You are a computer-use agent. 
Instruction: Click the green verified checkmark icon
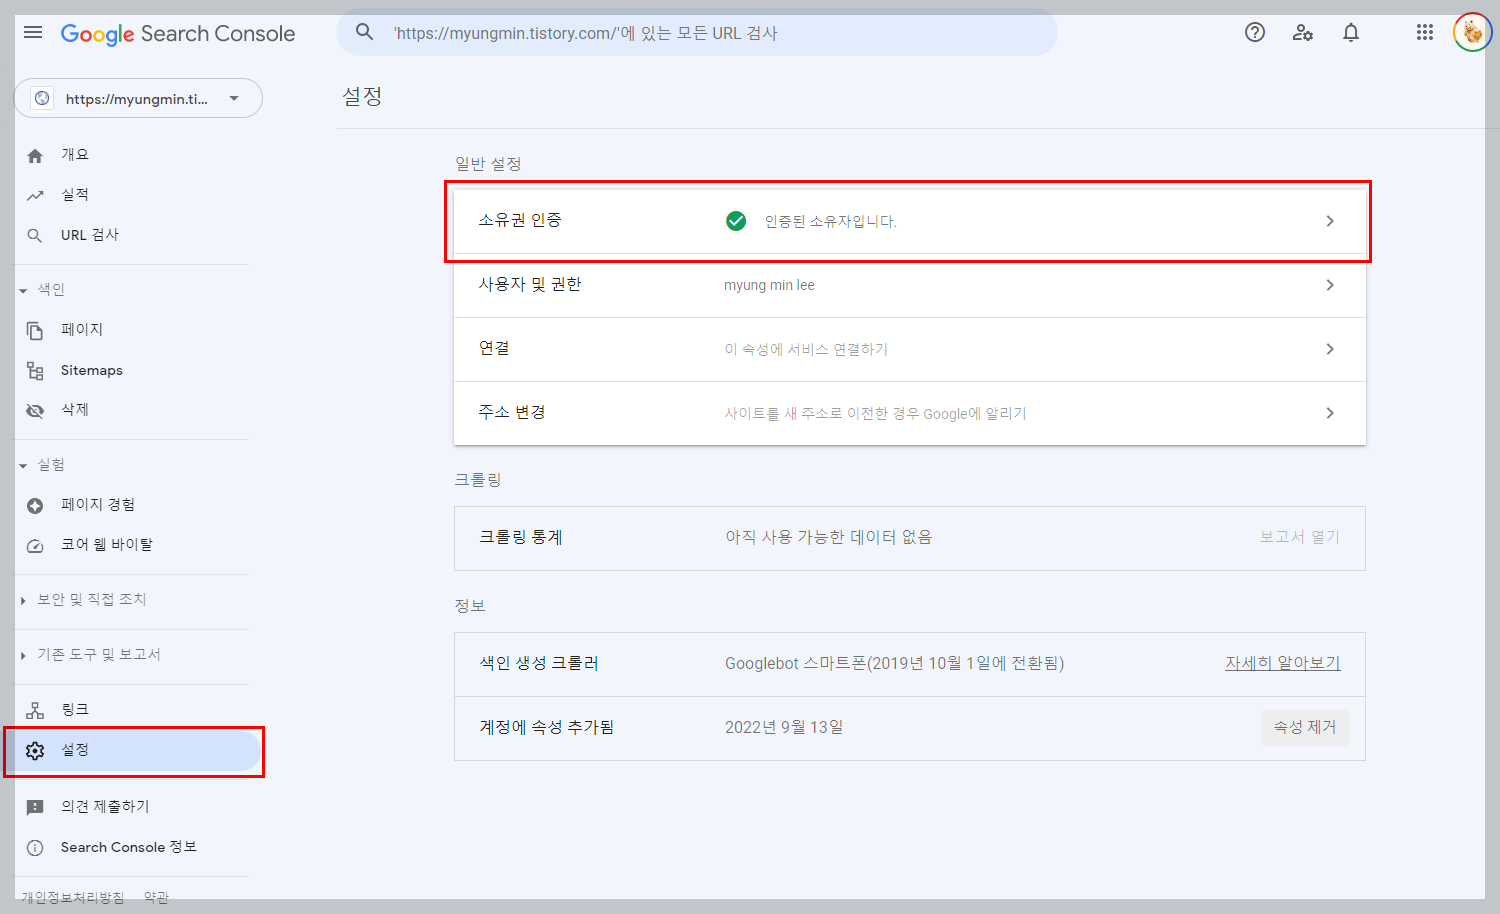coord(736,221)
